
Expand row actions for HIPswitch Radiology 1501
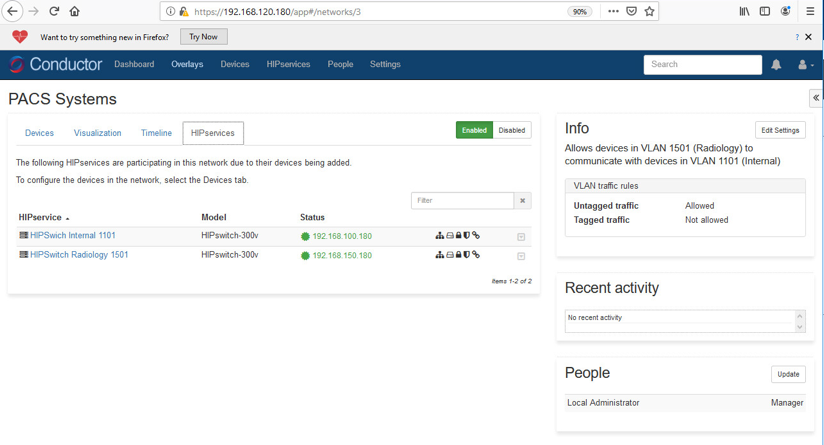521,256
